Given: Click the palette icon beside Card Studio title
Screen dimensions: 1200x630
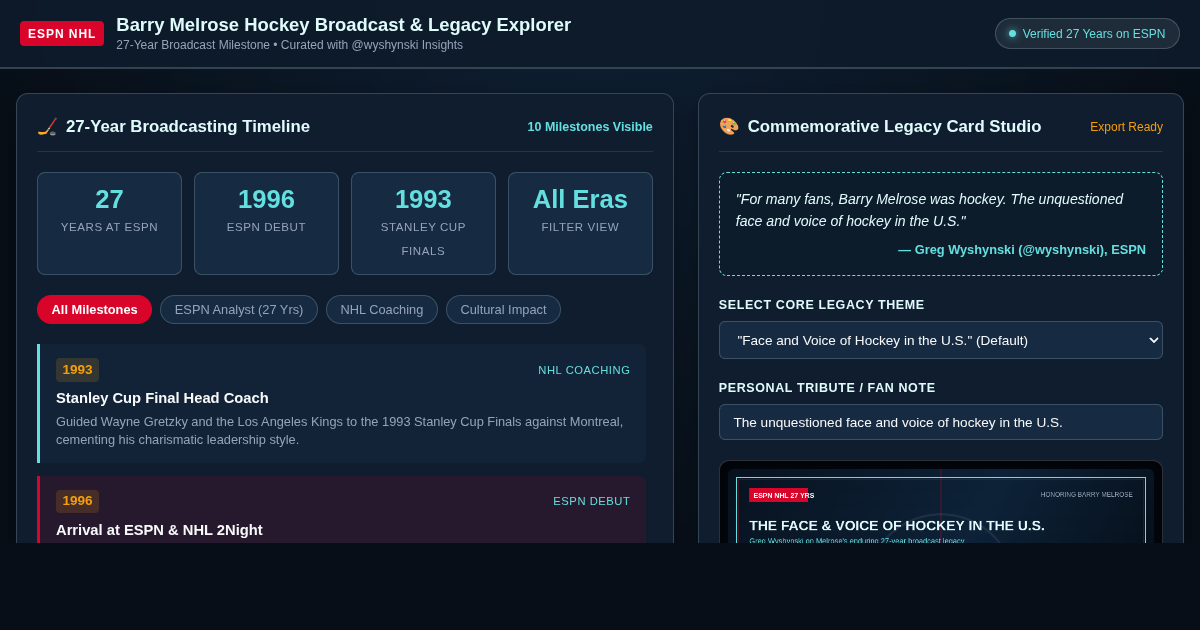Looking at the screenshot, I should point(729,127).
